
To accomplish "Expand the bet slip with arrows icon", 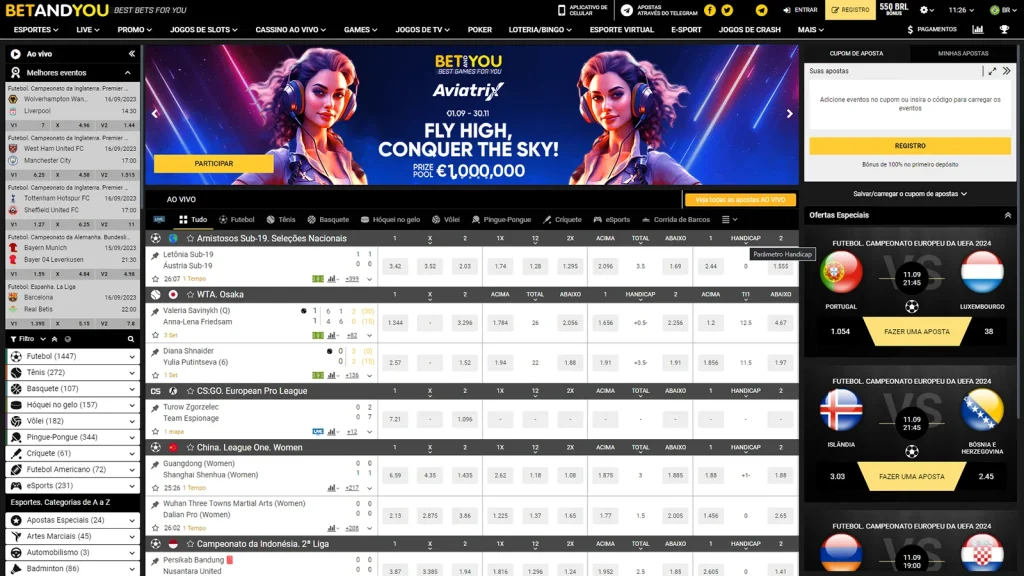I will coord(992,71).
